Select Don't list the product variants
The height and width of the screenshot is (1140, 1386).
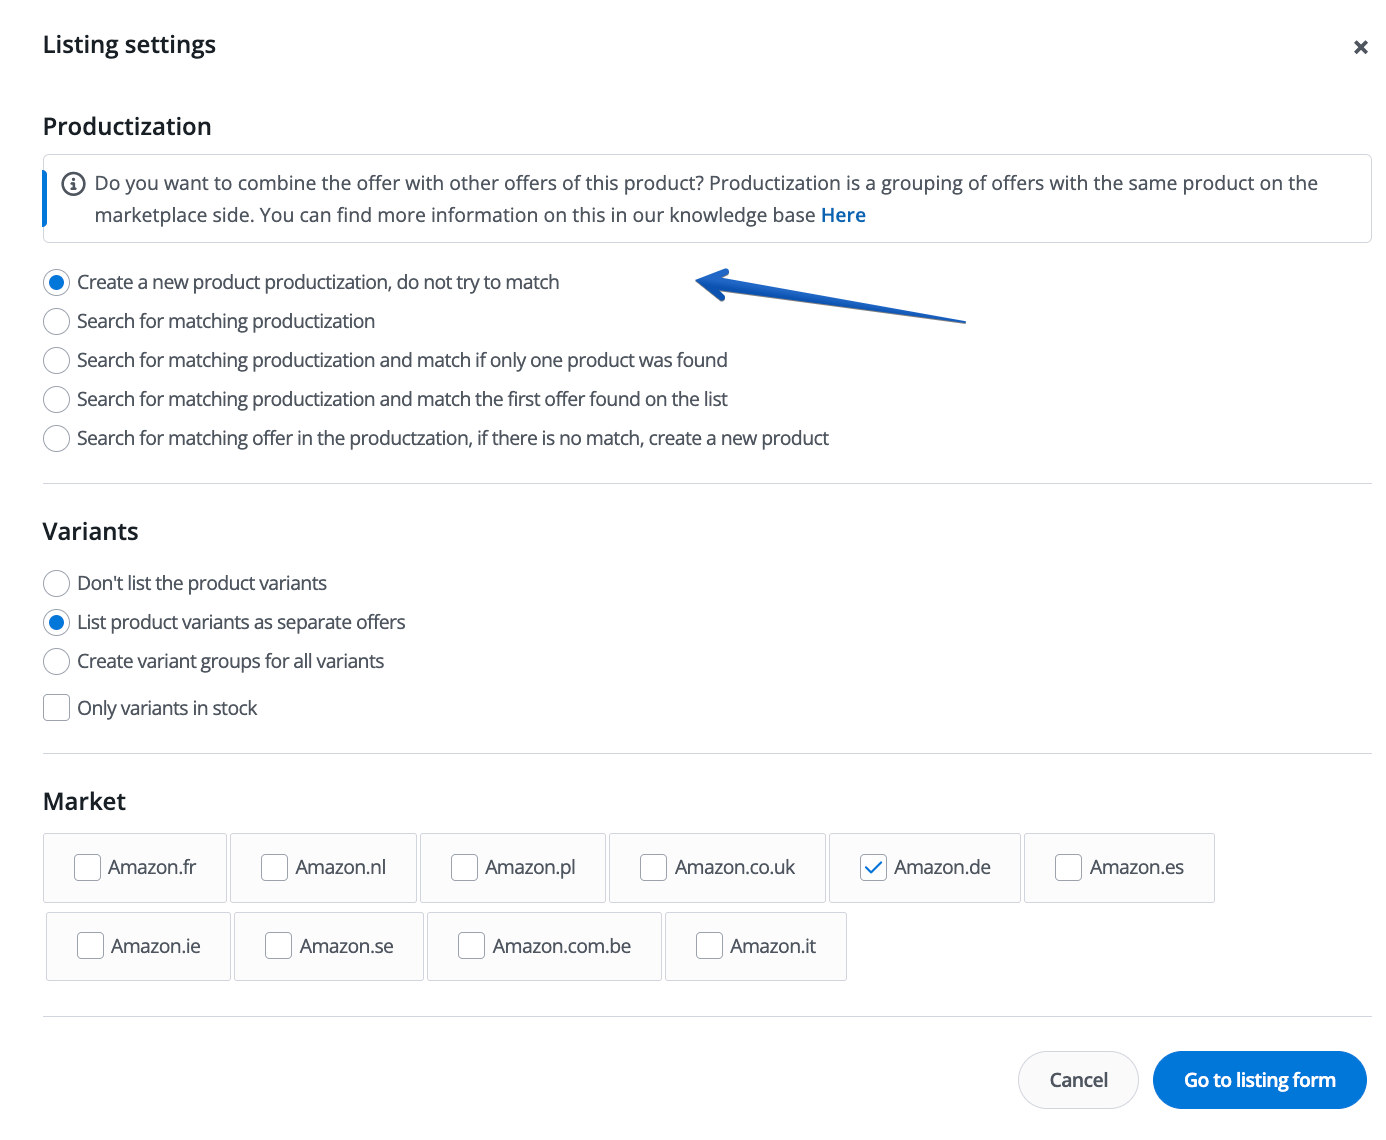[57, 584]
